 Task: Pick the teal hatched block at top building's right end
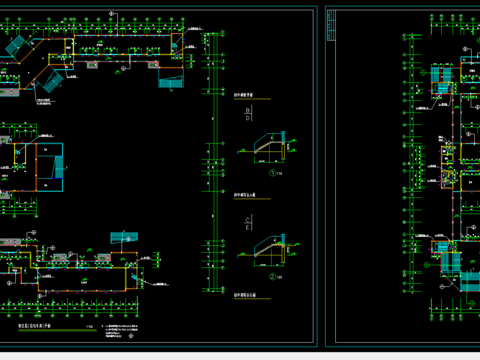click(x=171, y=82)
